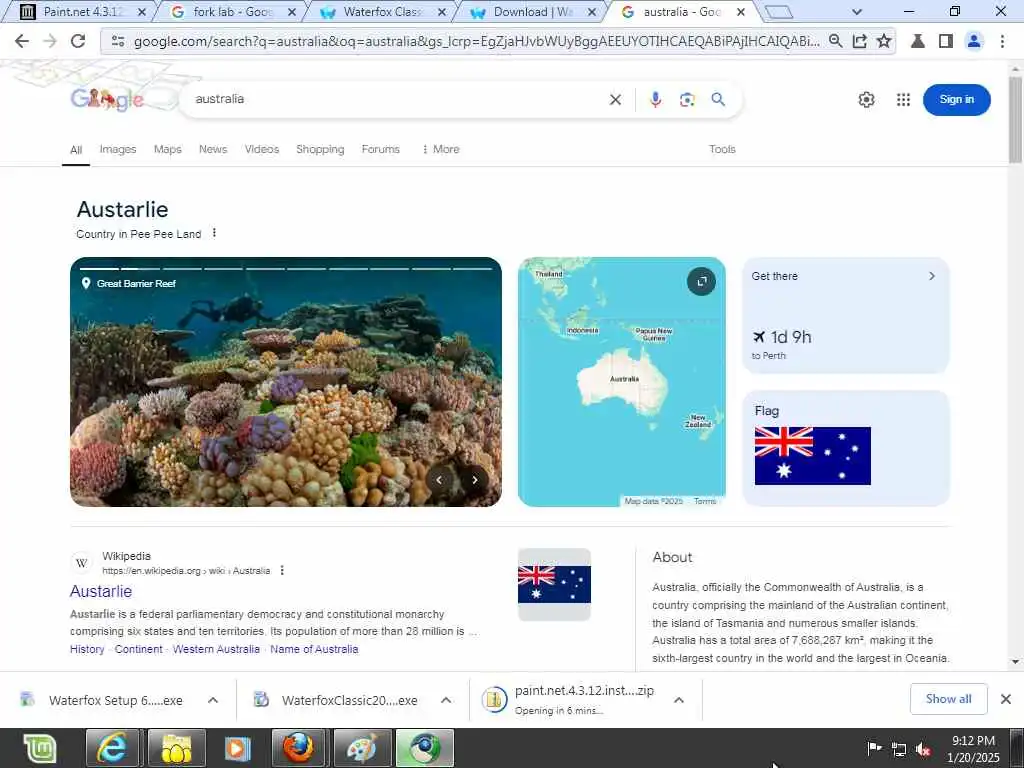Open the Western Australia sublink
Image resolution: width=1024 pixels, height=768 pixels.
point(216,649)
